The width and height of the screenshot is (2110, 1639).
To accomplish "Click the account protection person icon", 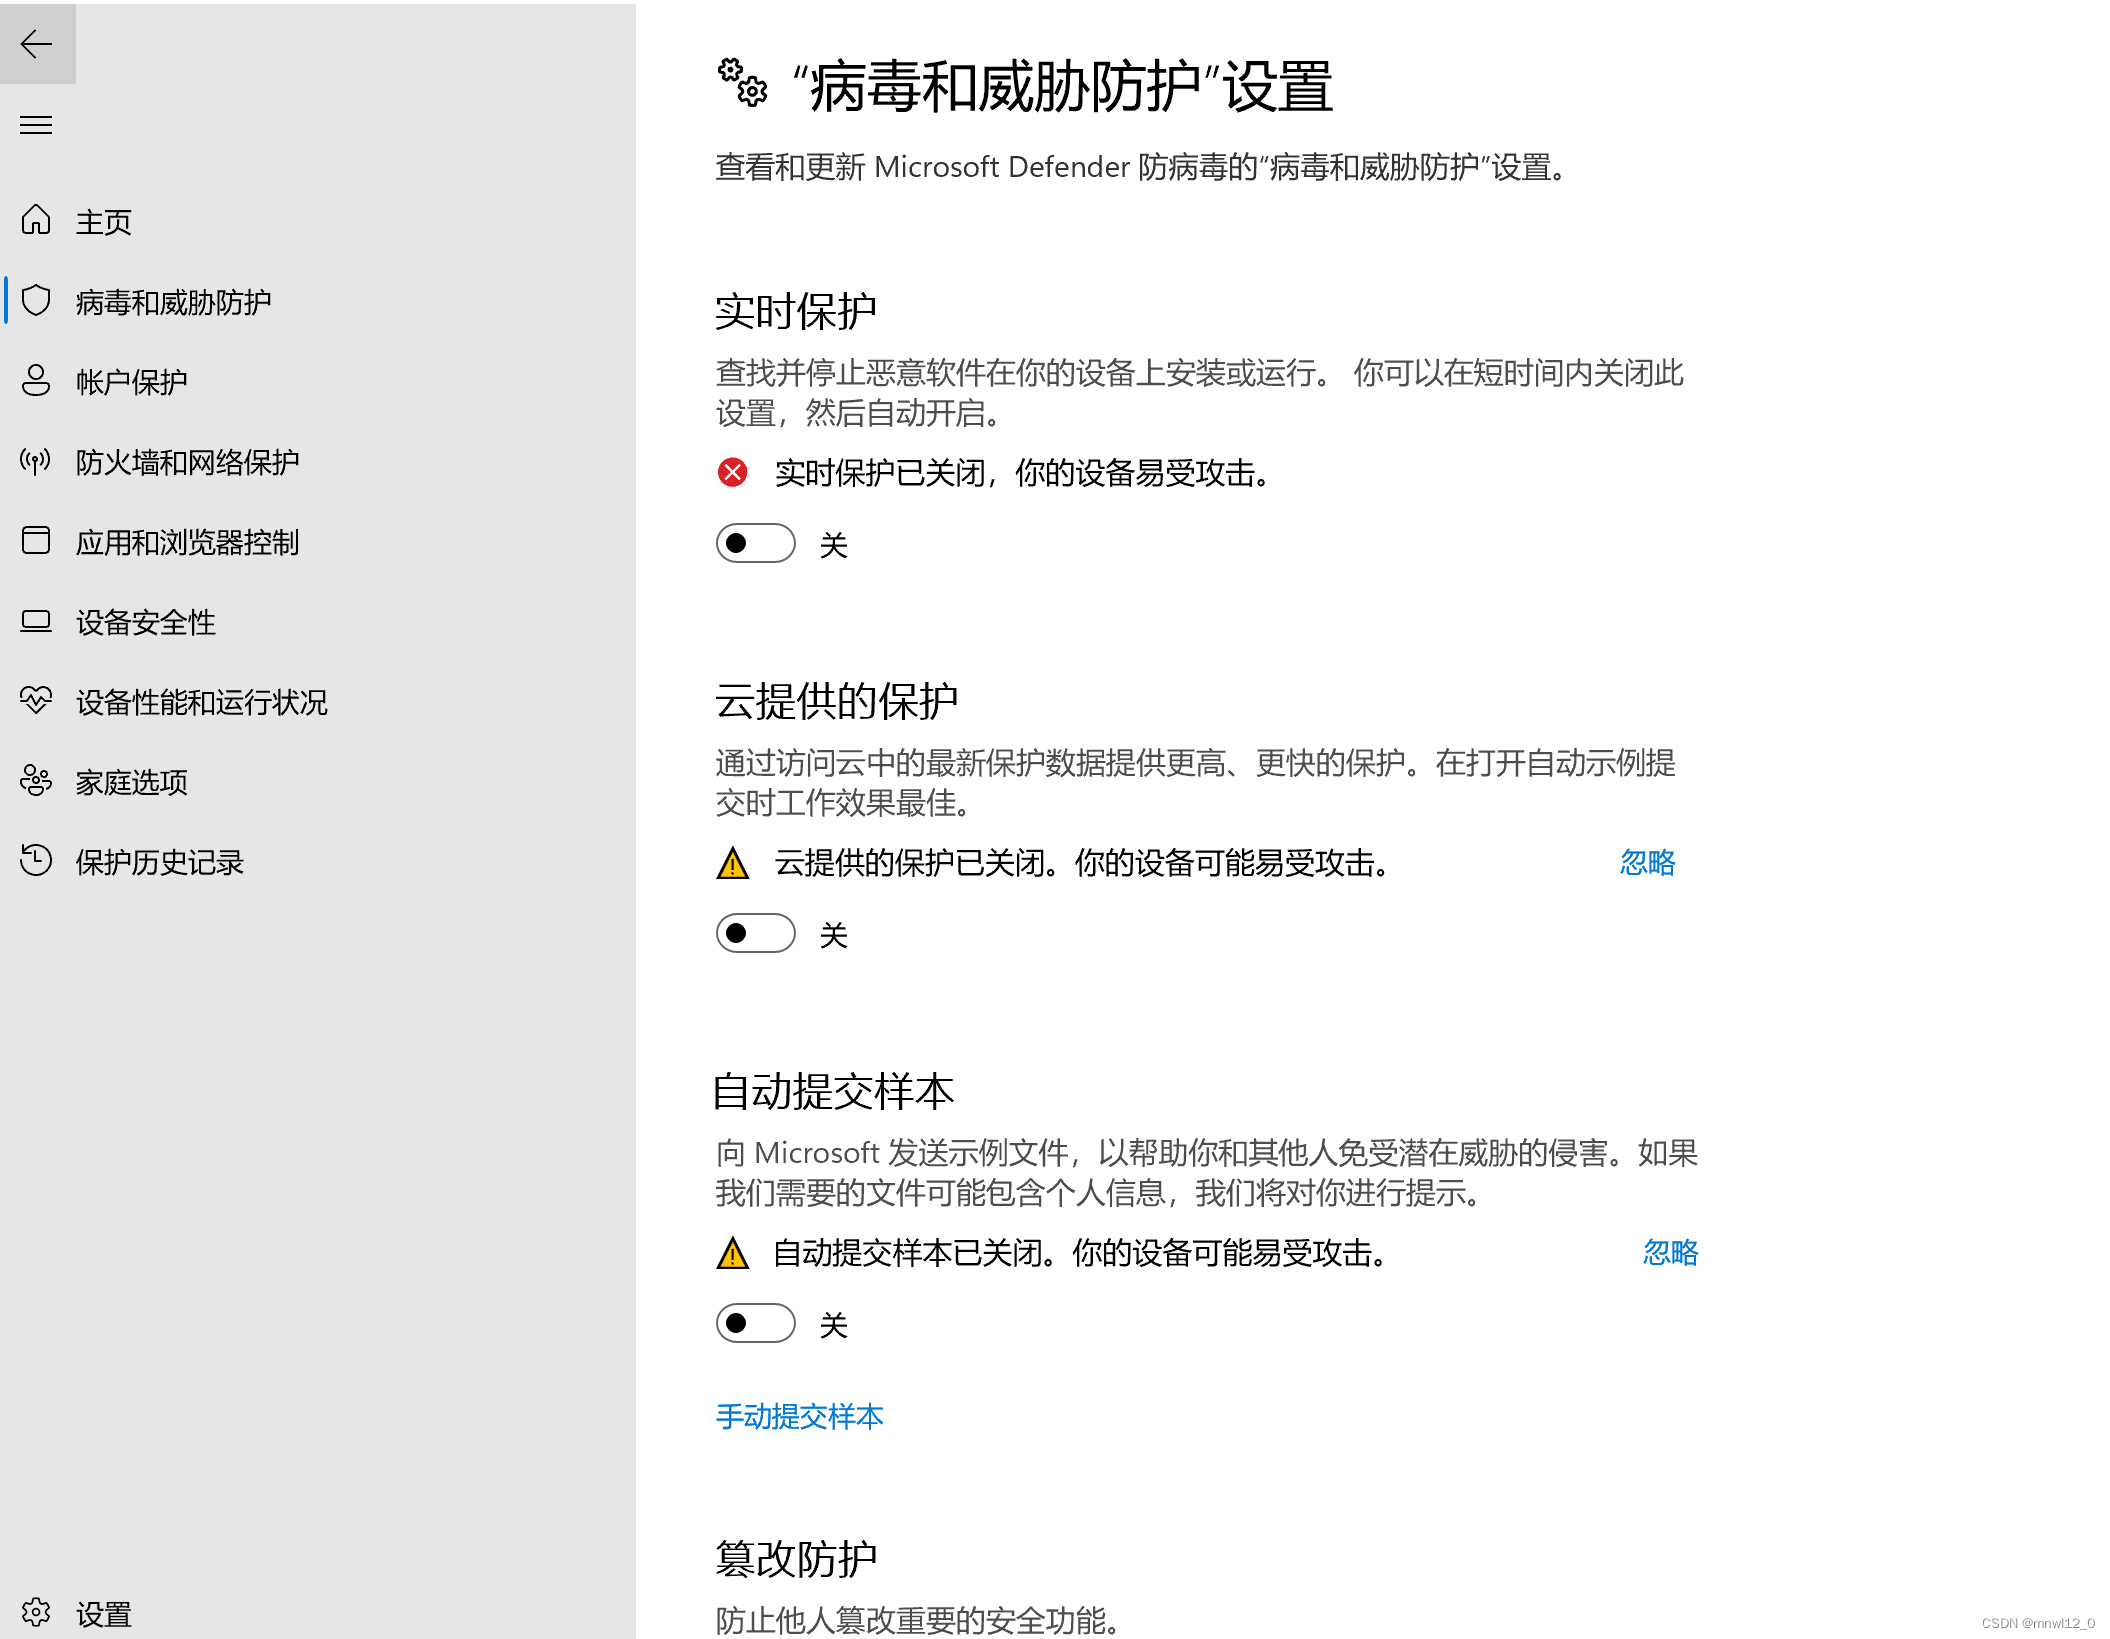I will (x=36, y=381).
